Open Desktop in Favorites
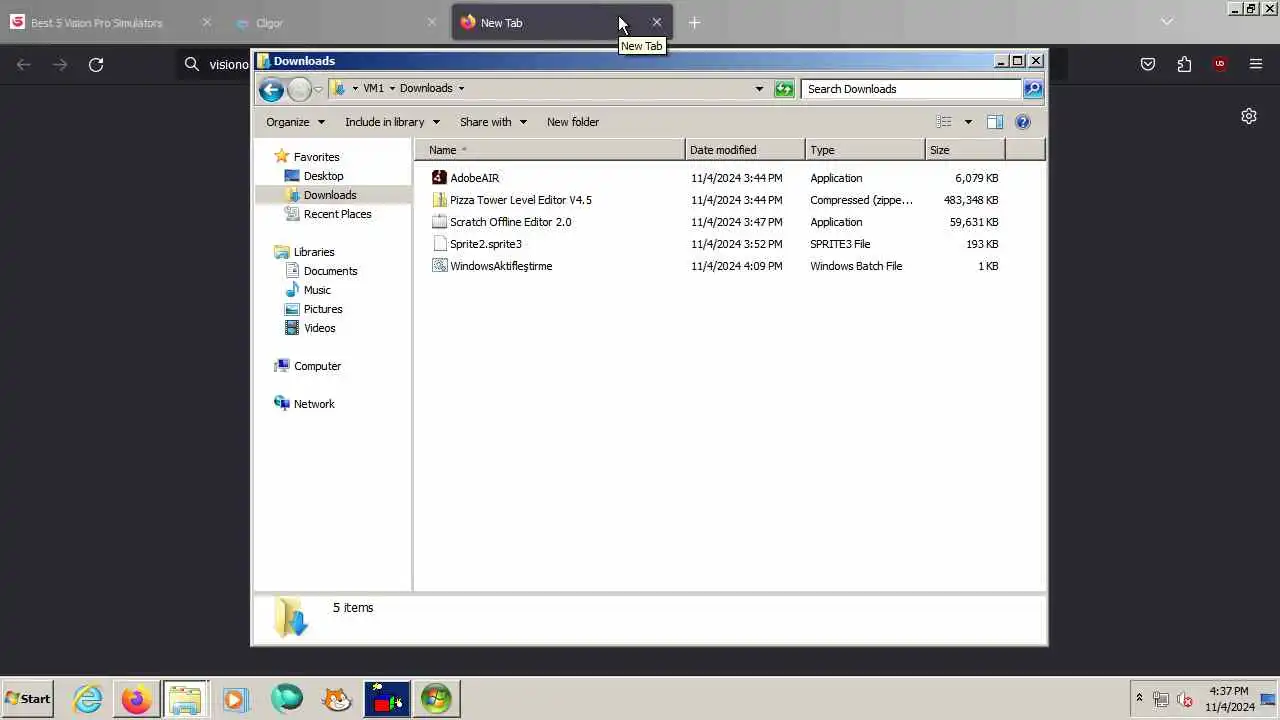Screen dimensions: 1280x720 pos(323,176)
